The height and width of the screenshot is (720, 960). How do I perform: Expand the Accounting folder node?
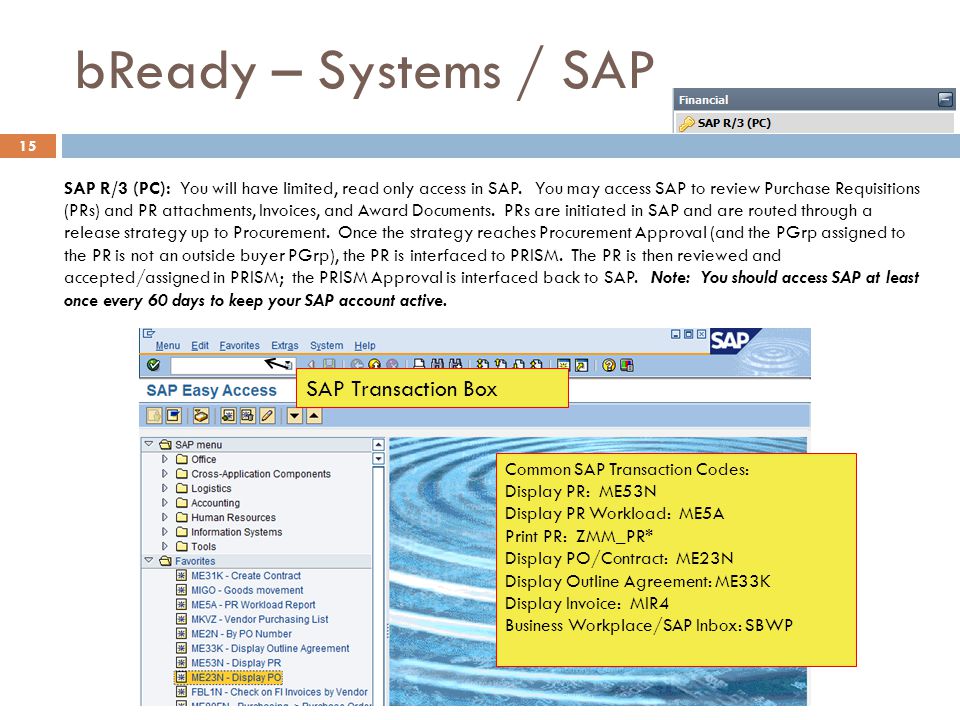(165, 503)
